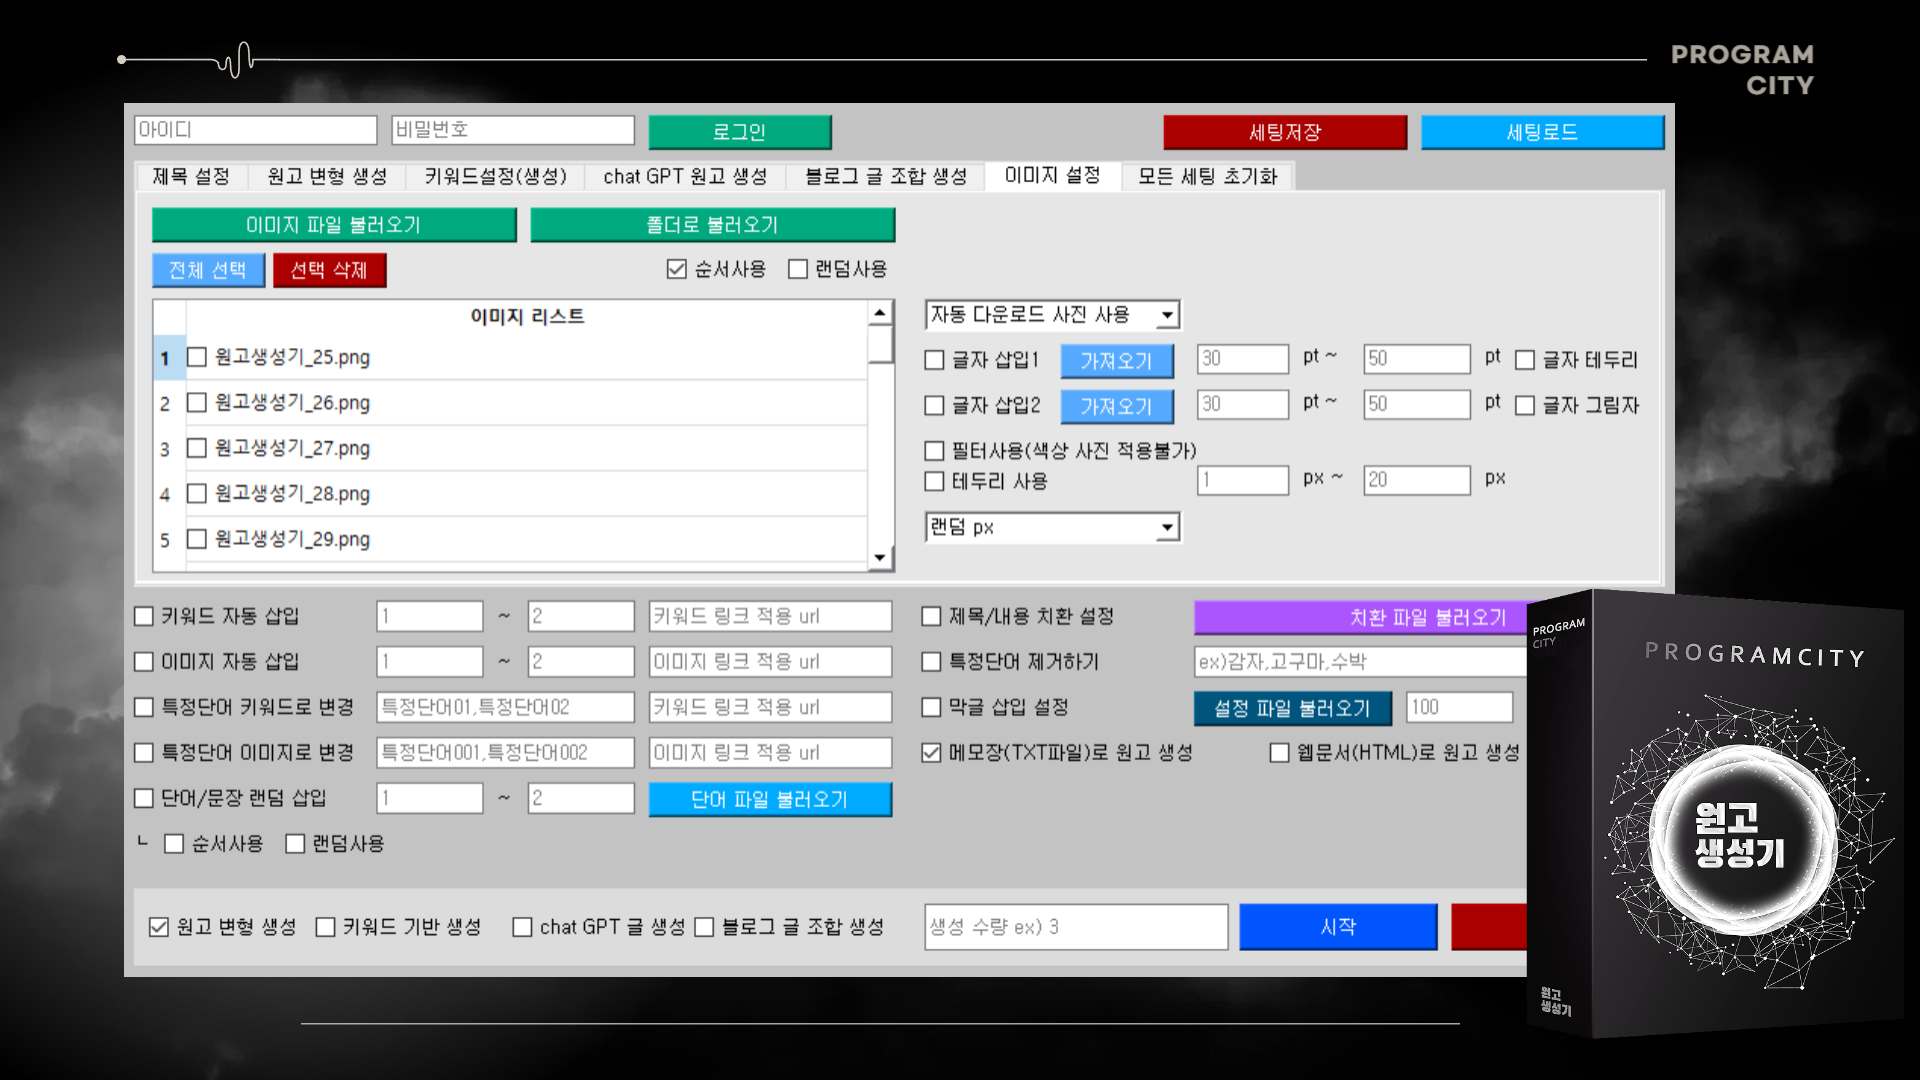This screenshot has width=1920, height=1080.
Task: Check the 원고생성기_29.png row checkbox
Action: coord(197,539)
